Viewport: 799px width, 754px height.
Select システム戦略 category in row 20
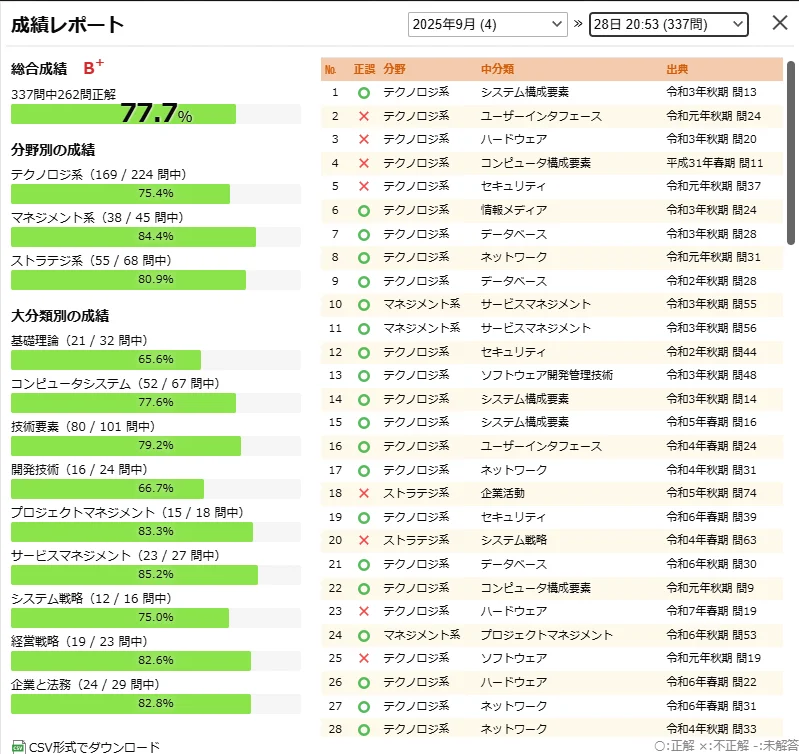click(514, 540)
